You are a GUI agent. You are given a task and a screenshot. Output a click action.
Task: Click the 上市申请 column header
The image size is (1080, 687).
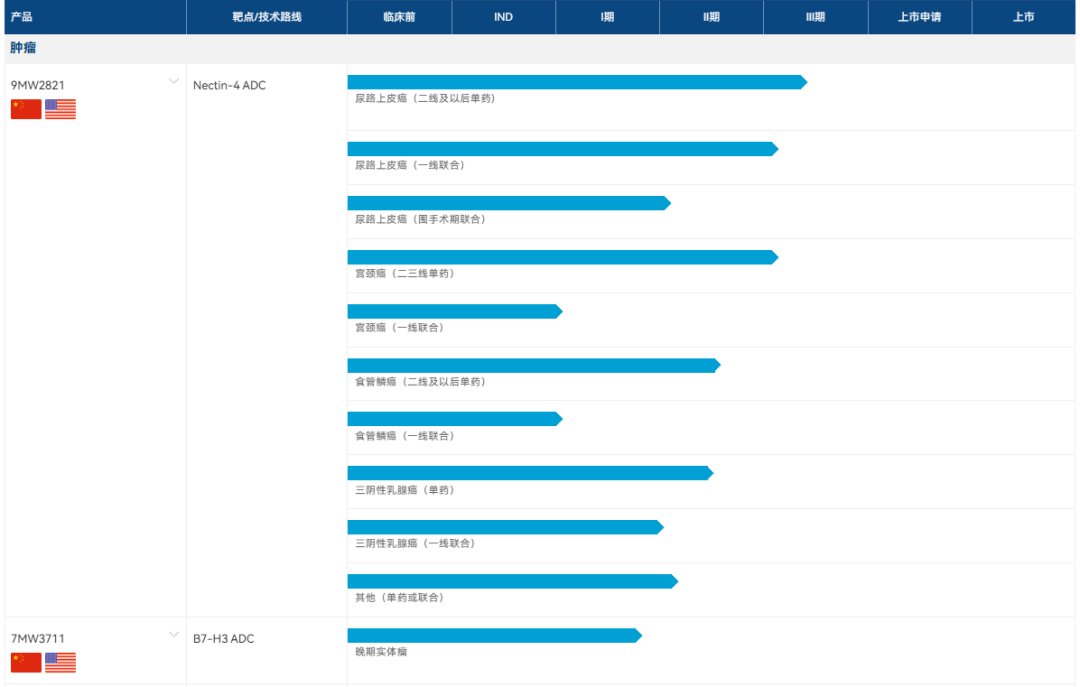click(920, 17)
